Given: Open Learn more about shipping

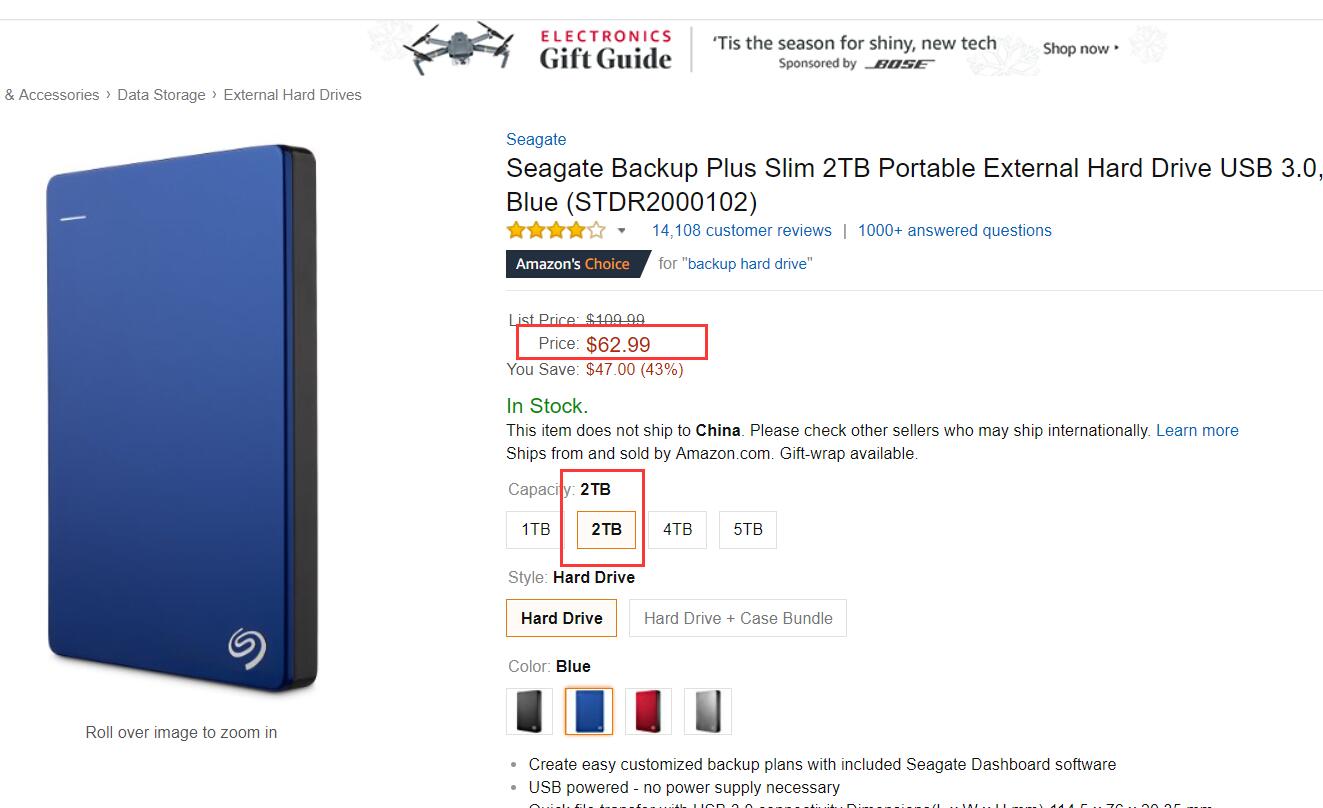Looking at the screenshot, I should pos(1197,430).
